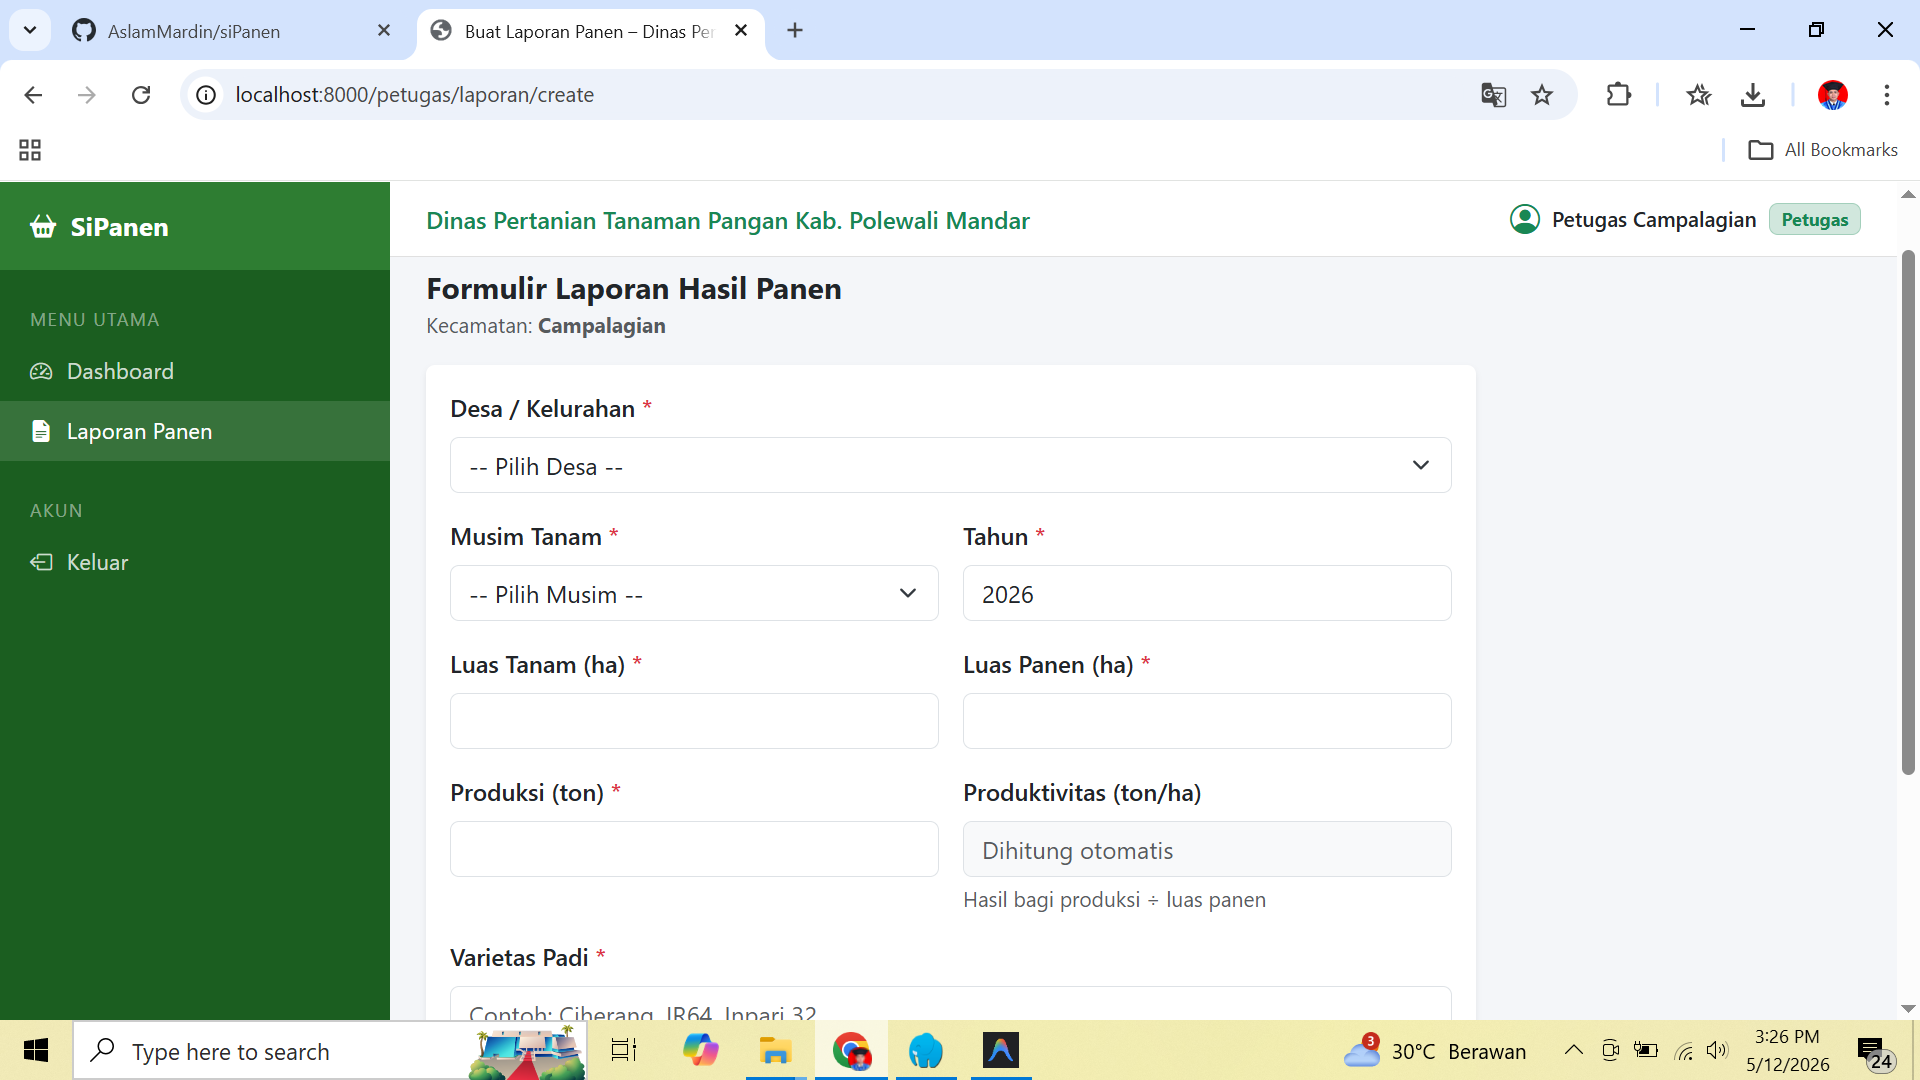This screenshot has width=1920, height=1080.
Task: Click the Keluar logout arrow icon
Action: [41, 562]
